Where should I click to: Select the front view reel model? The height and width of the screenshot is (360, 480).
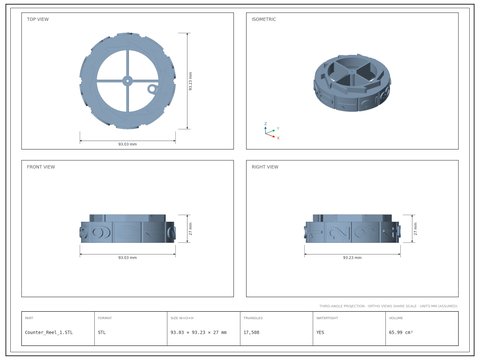point(127,228)
